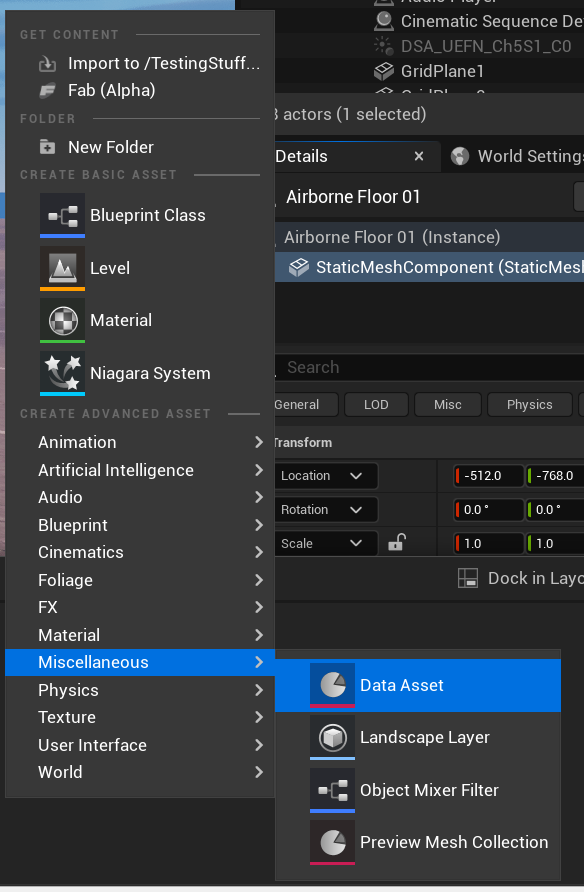The width and height of the screenshot is (584, 892).
Task: Switch to the World Settings tab
Action: coord(516,156)
